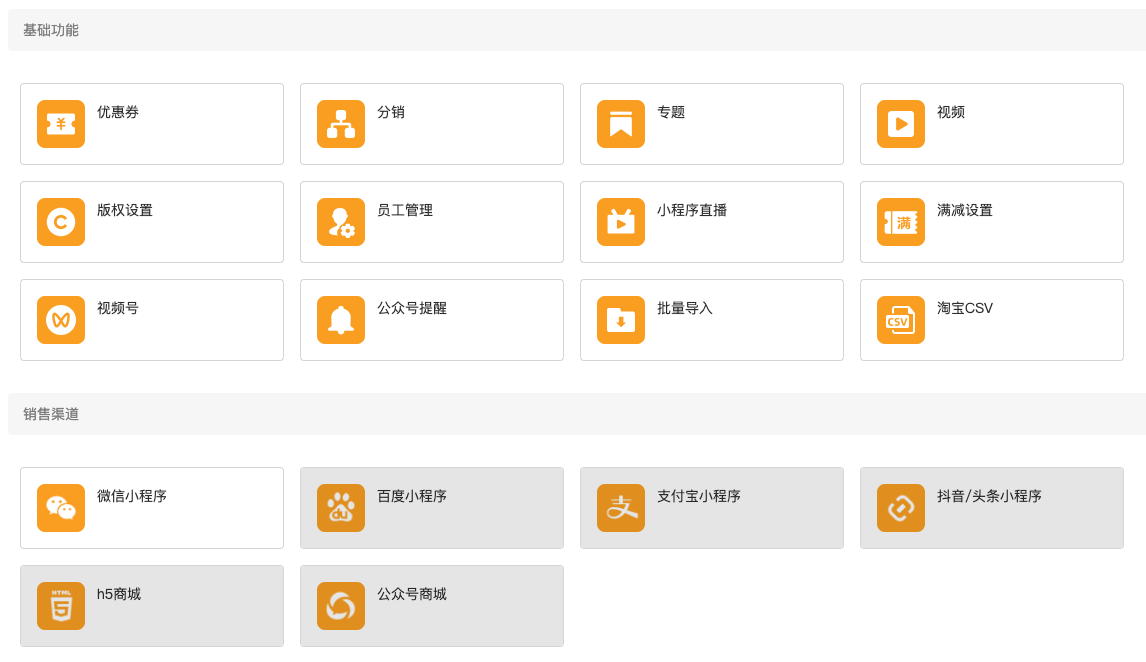
Task: Open the batch import (批量导入) folder icon
Action: 621,320
